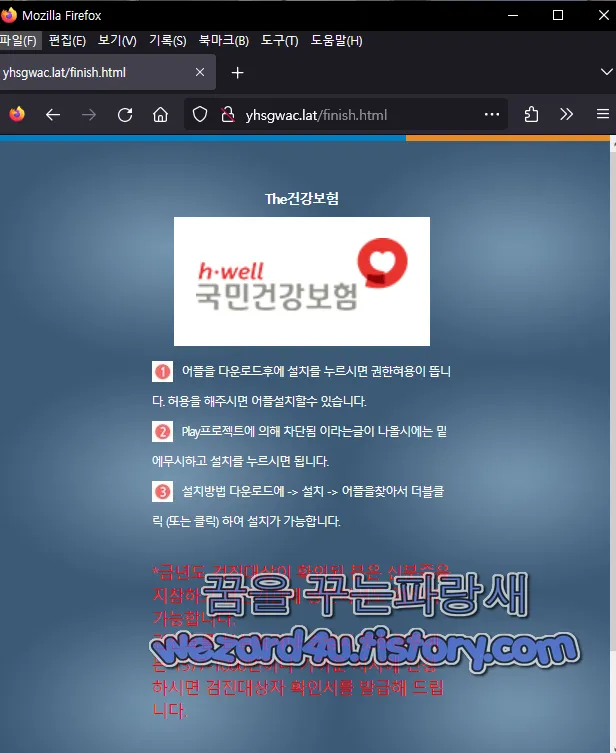The width and height of the screenshot is (616, 753).
Task: Minimize the Firefox window
Action: [x=513, y=15]
